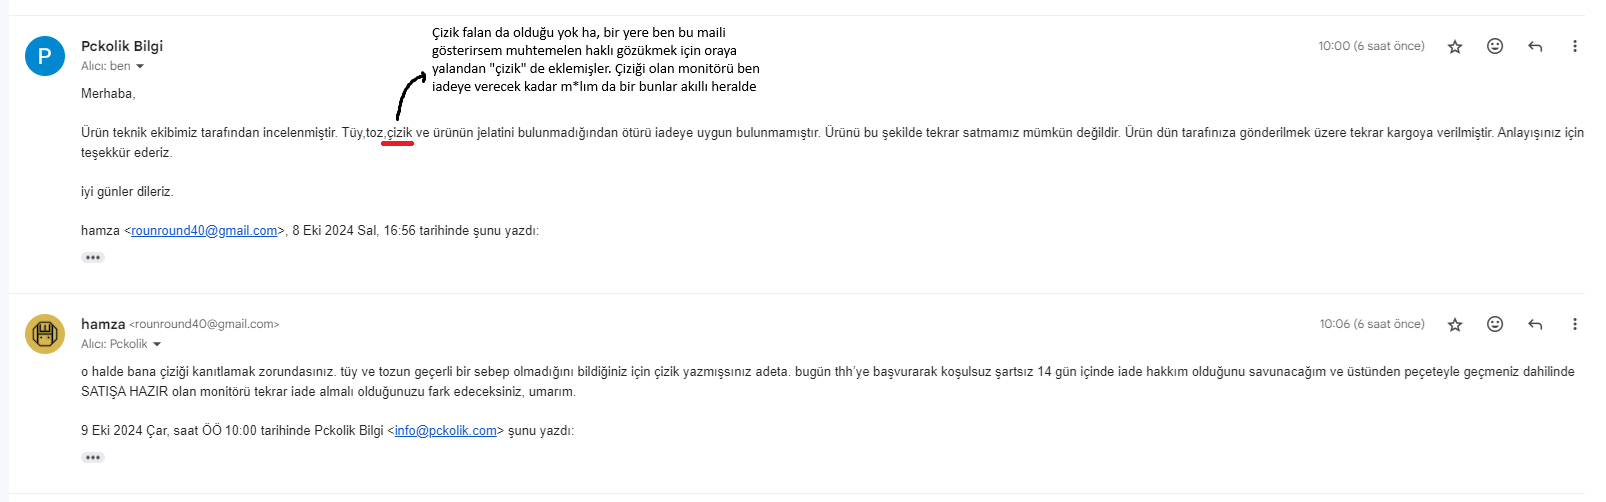The height and width of the screenshot is (502, 1606).
Task: Open more options menu for hamza's message
Action: [x=1574, y=324]
